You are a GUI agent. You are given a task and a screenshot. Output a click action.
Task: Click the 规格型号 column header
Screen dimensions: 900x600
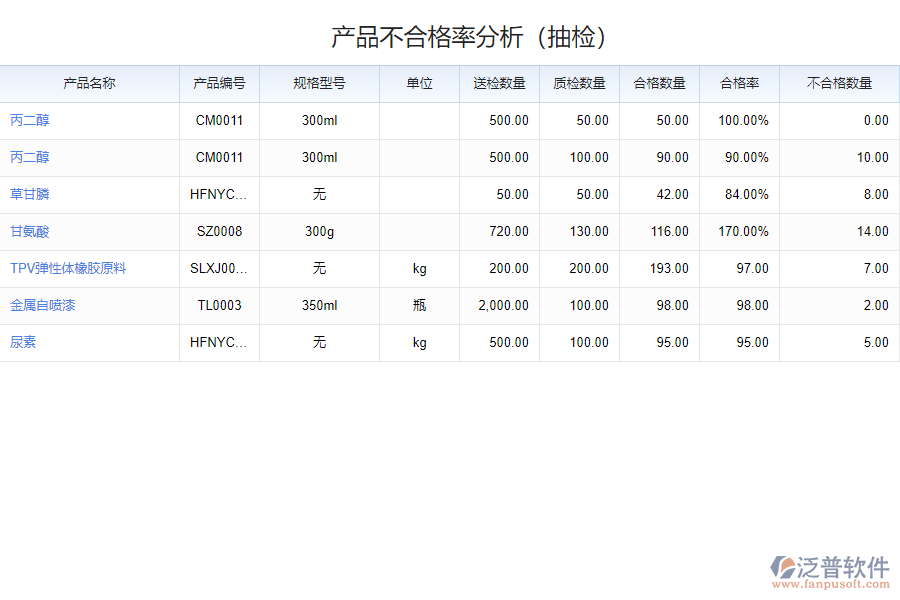[x=319, y=84]
